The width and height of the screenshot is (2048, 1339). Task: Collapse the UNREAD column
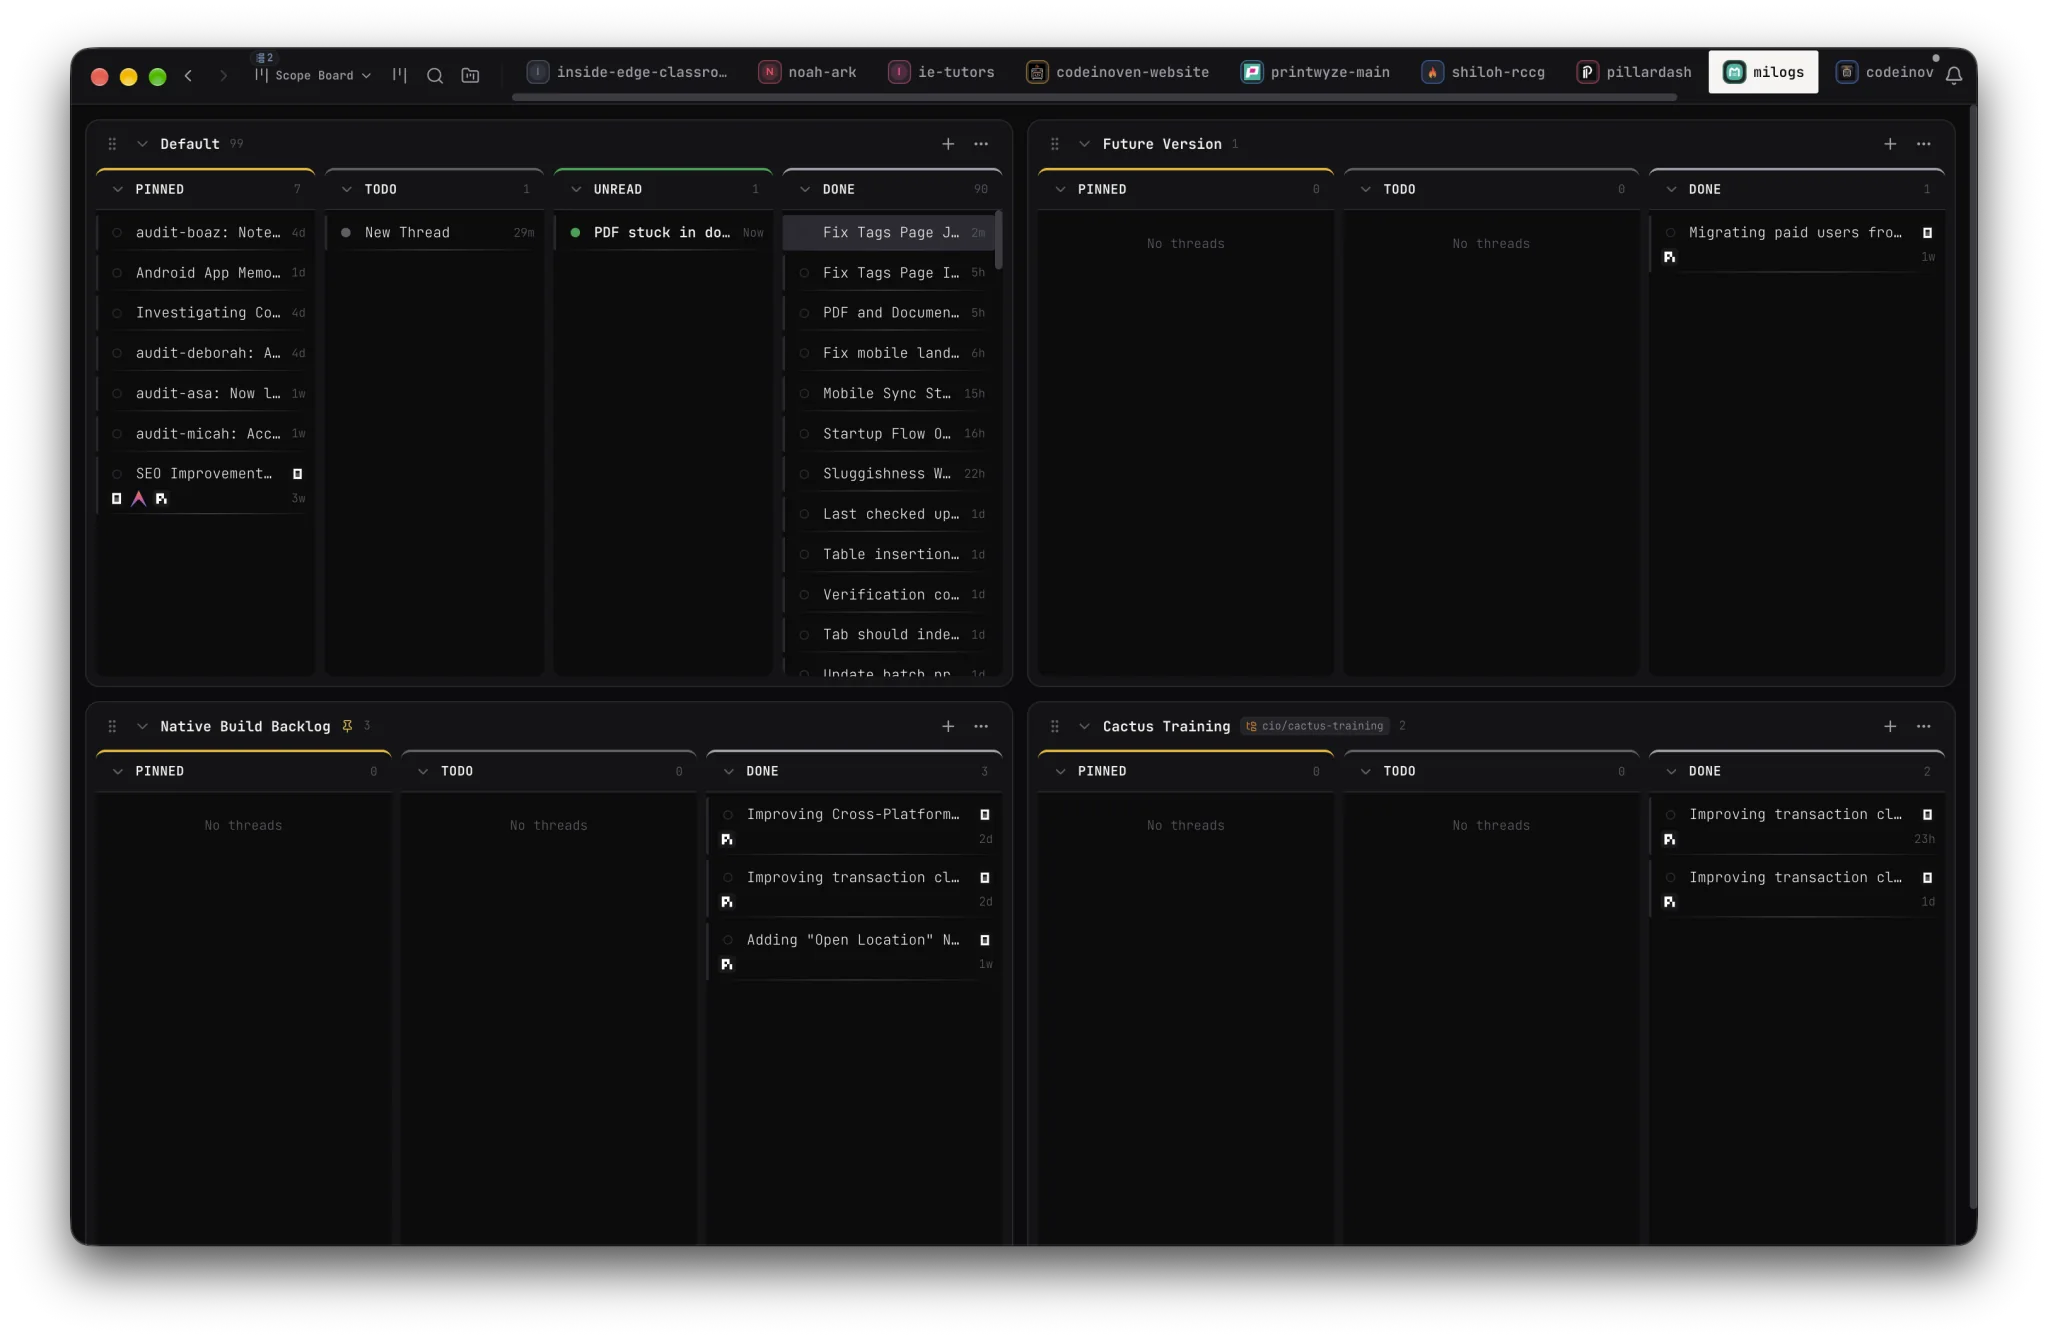point(576,189)
